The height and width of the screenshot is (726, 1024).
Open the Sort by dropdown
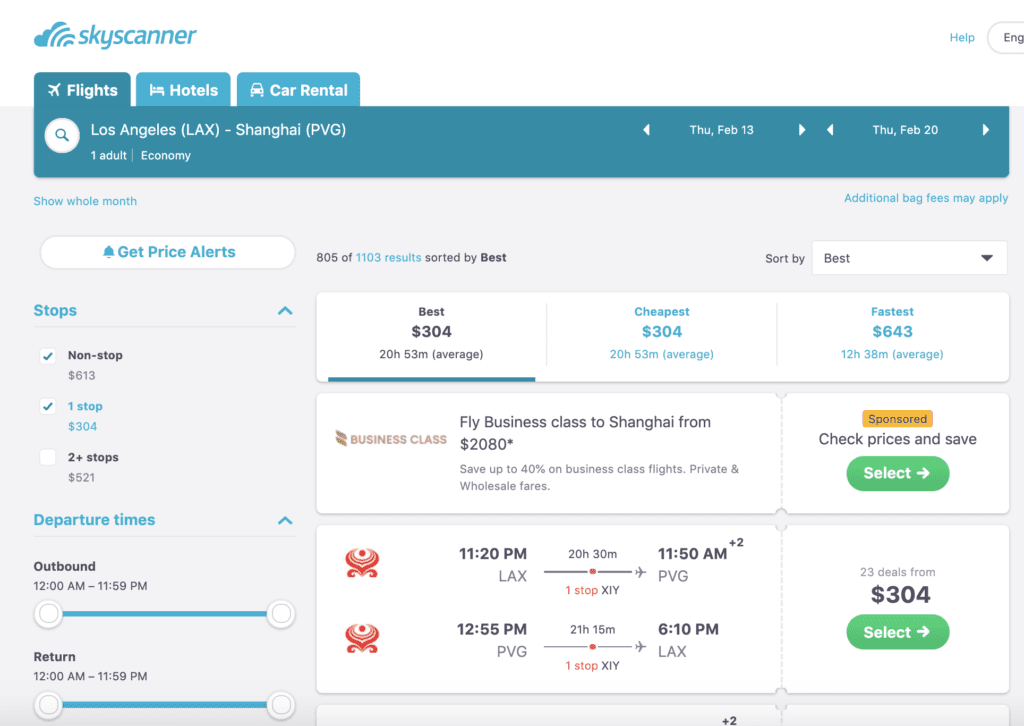(x=908, y=257)
